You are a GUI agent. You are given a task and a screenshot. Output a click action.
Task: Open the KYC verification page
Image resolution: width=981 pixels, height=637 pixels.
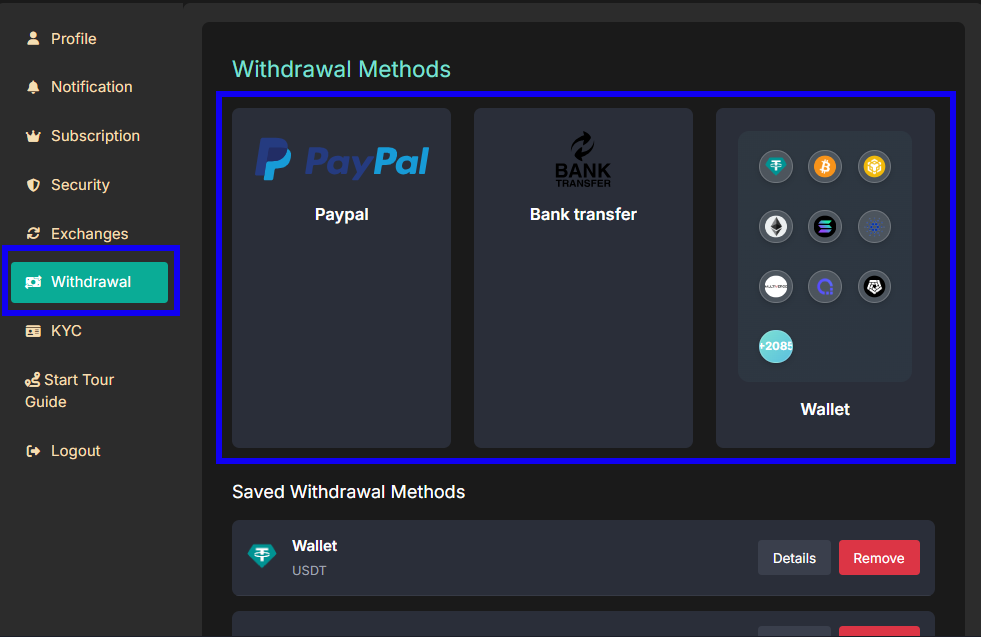[66, 331]
